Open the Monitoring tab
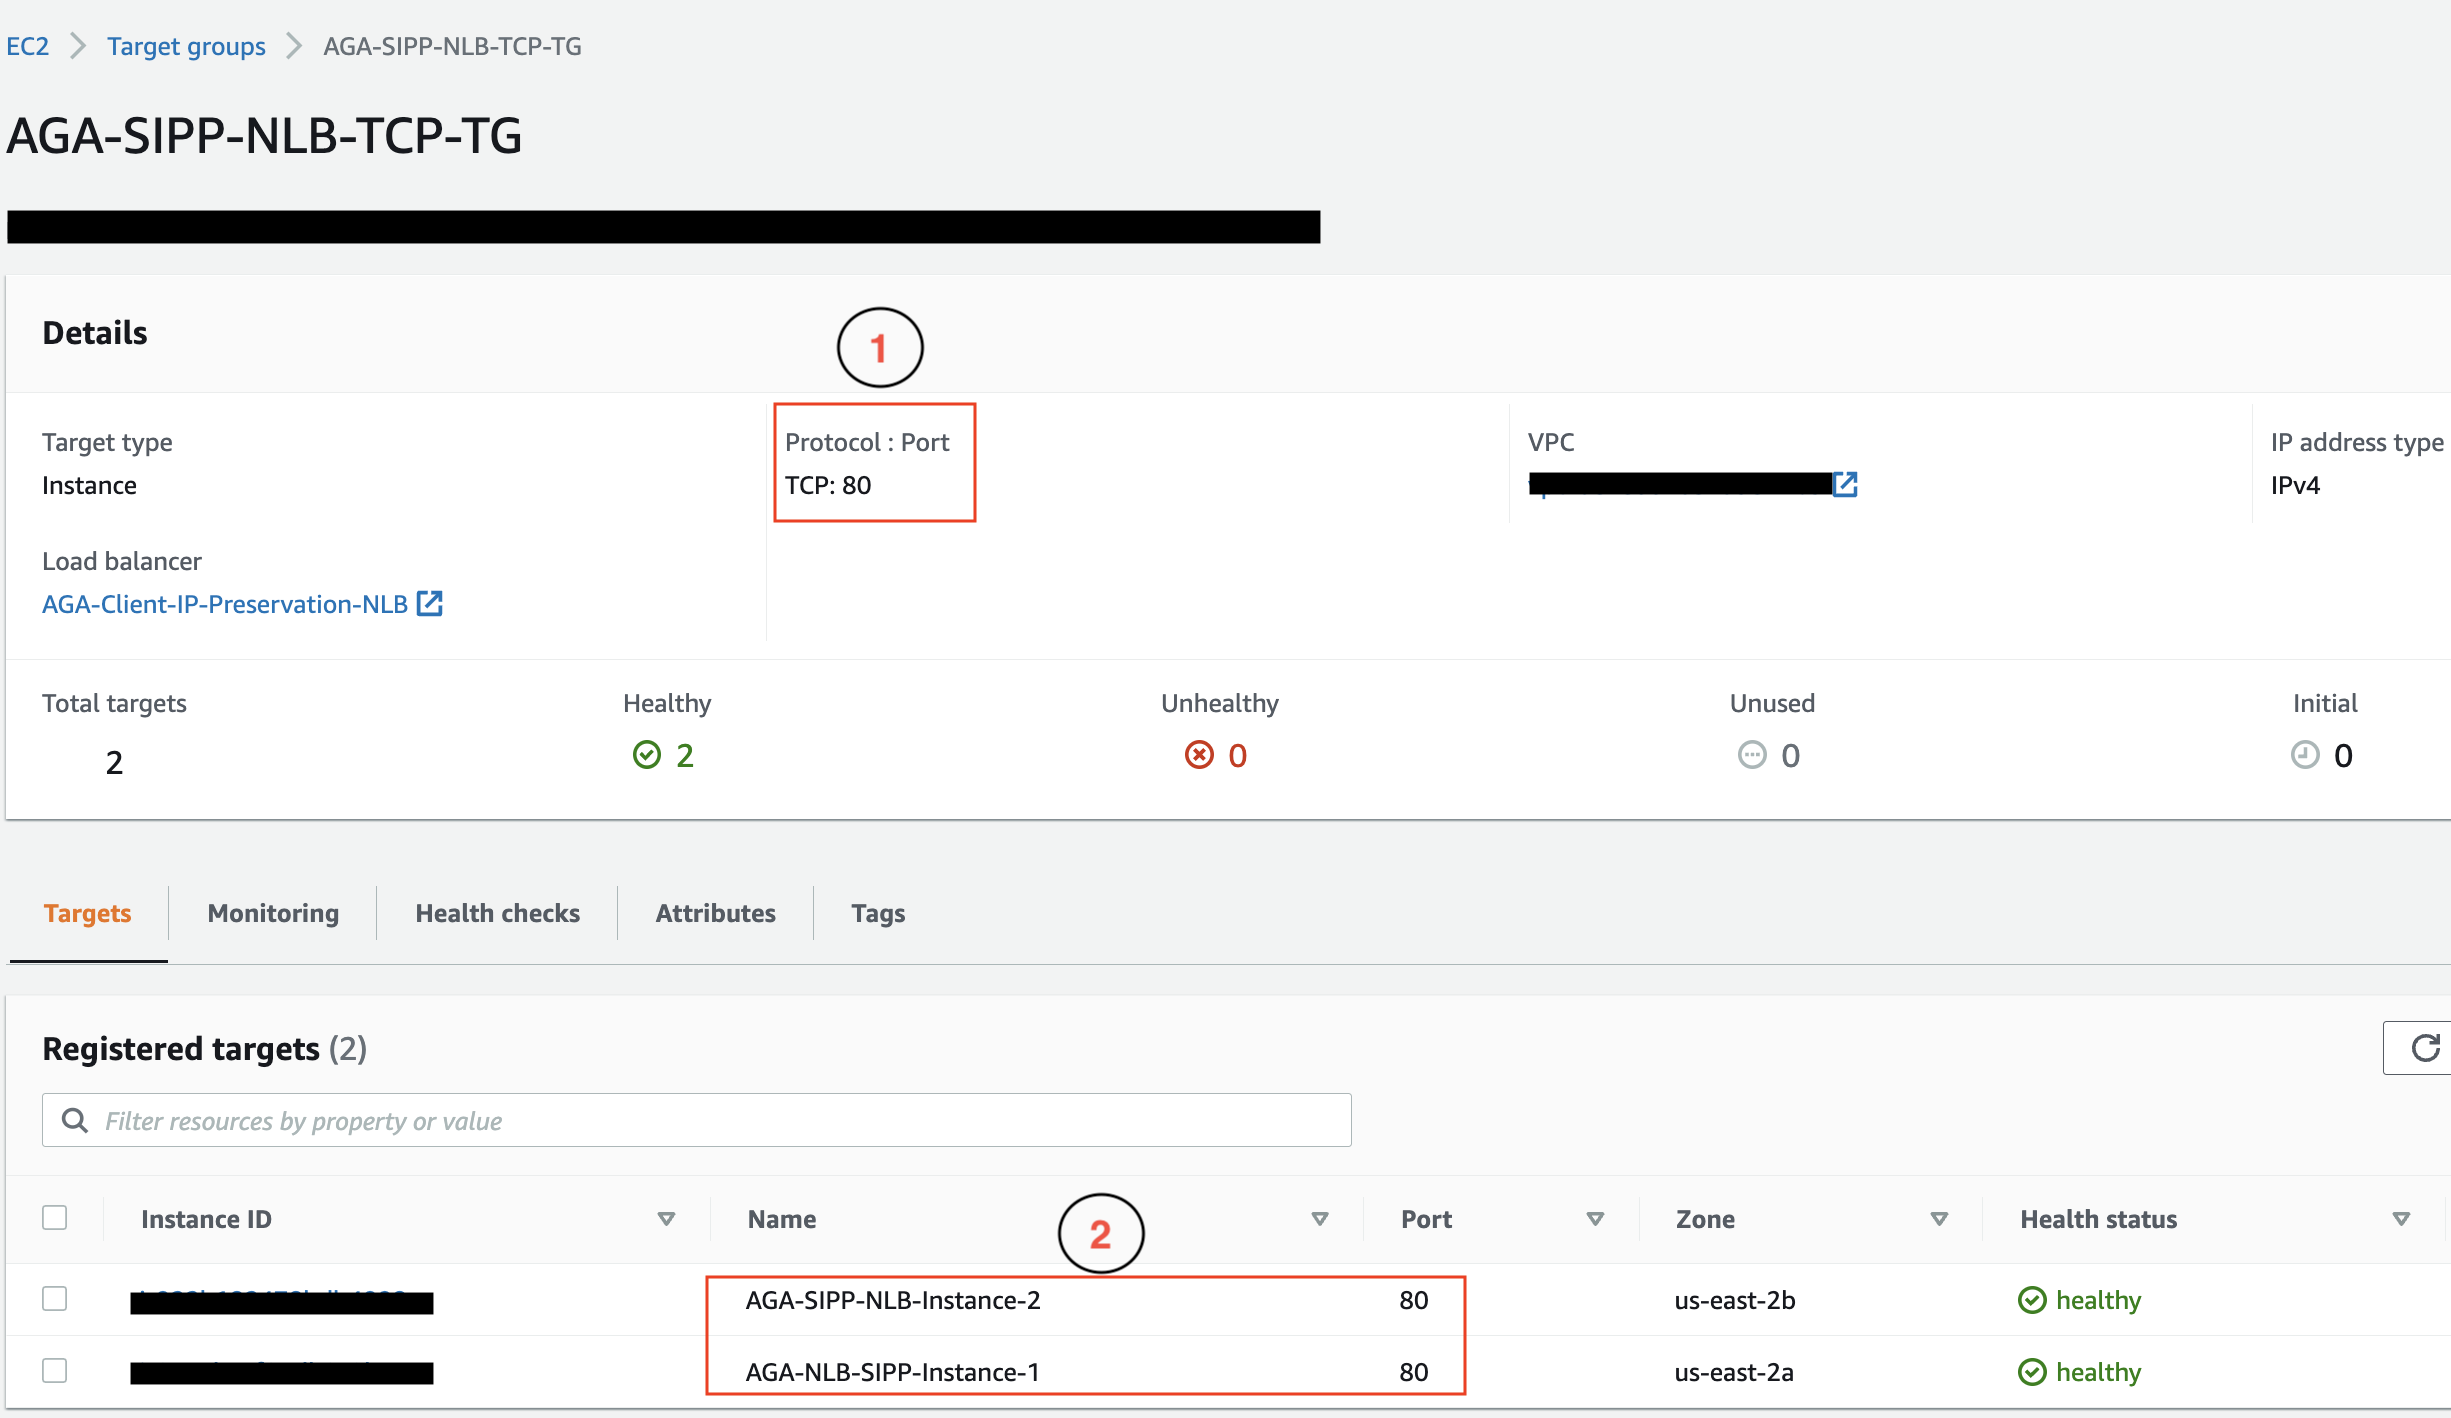This screenshot has height=1418, width=2451. (x=273, y=913)
